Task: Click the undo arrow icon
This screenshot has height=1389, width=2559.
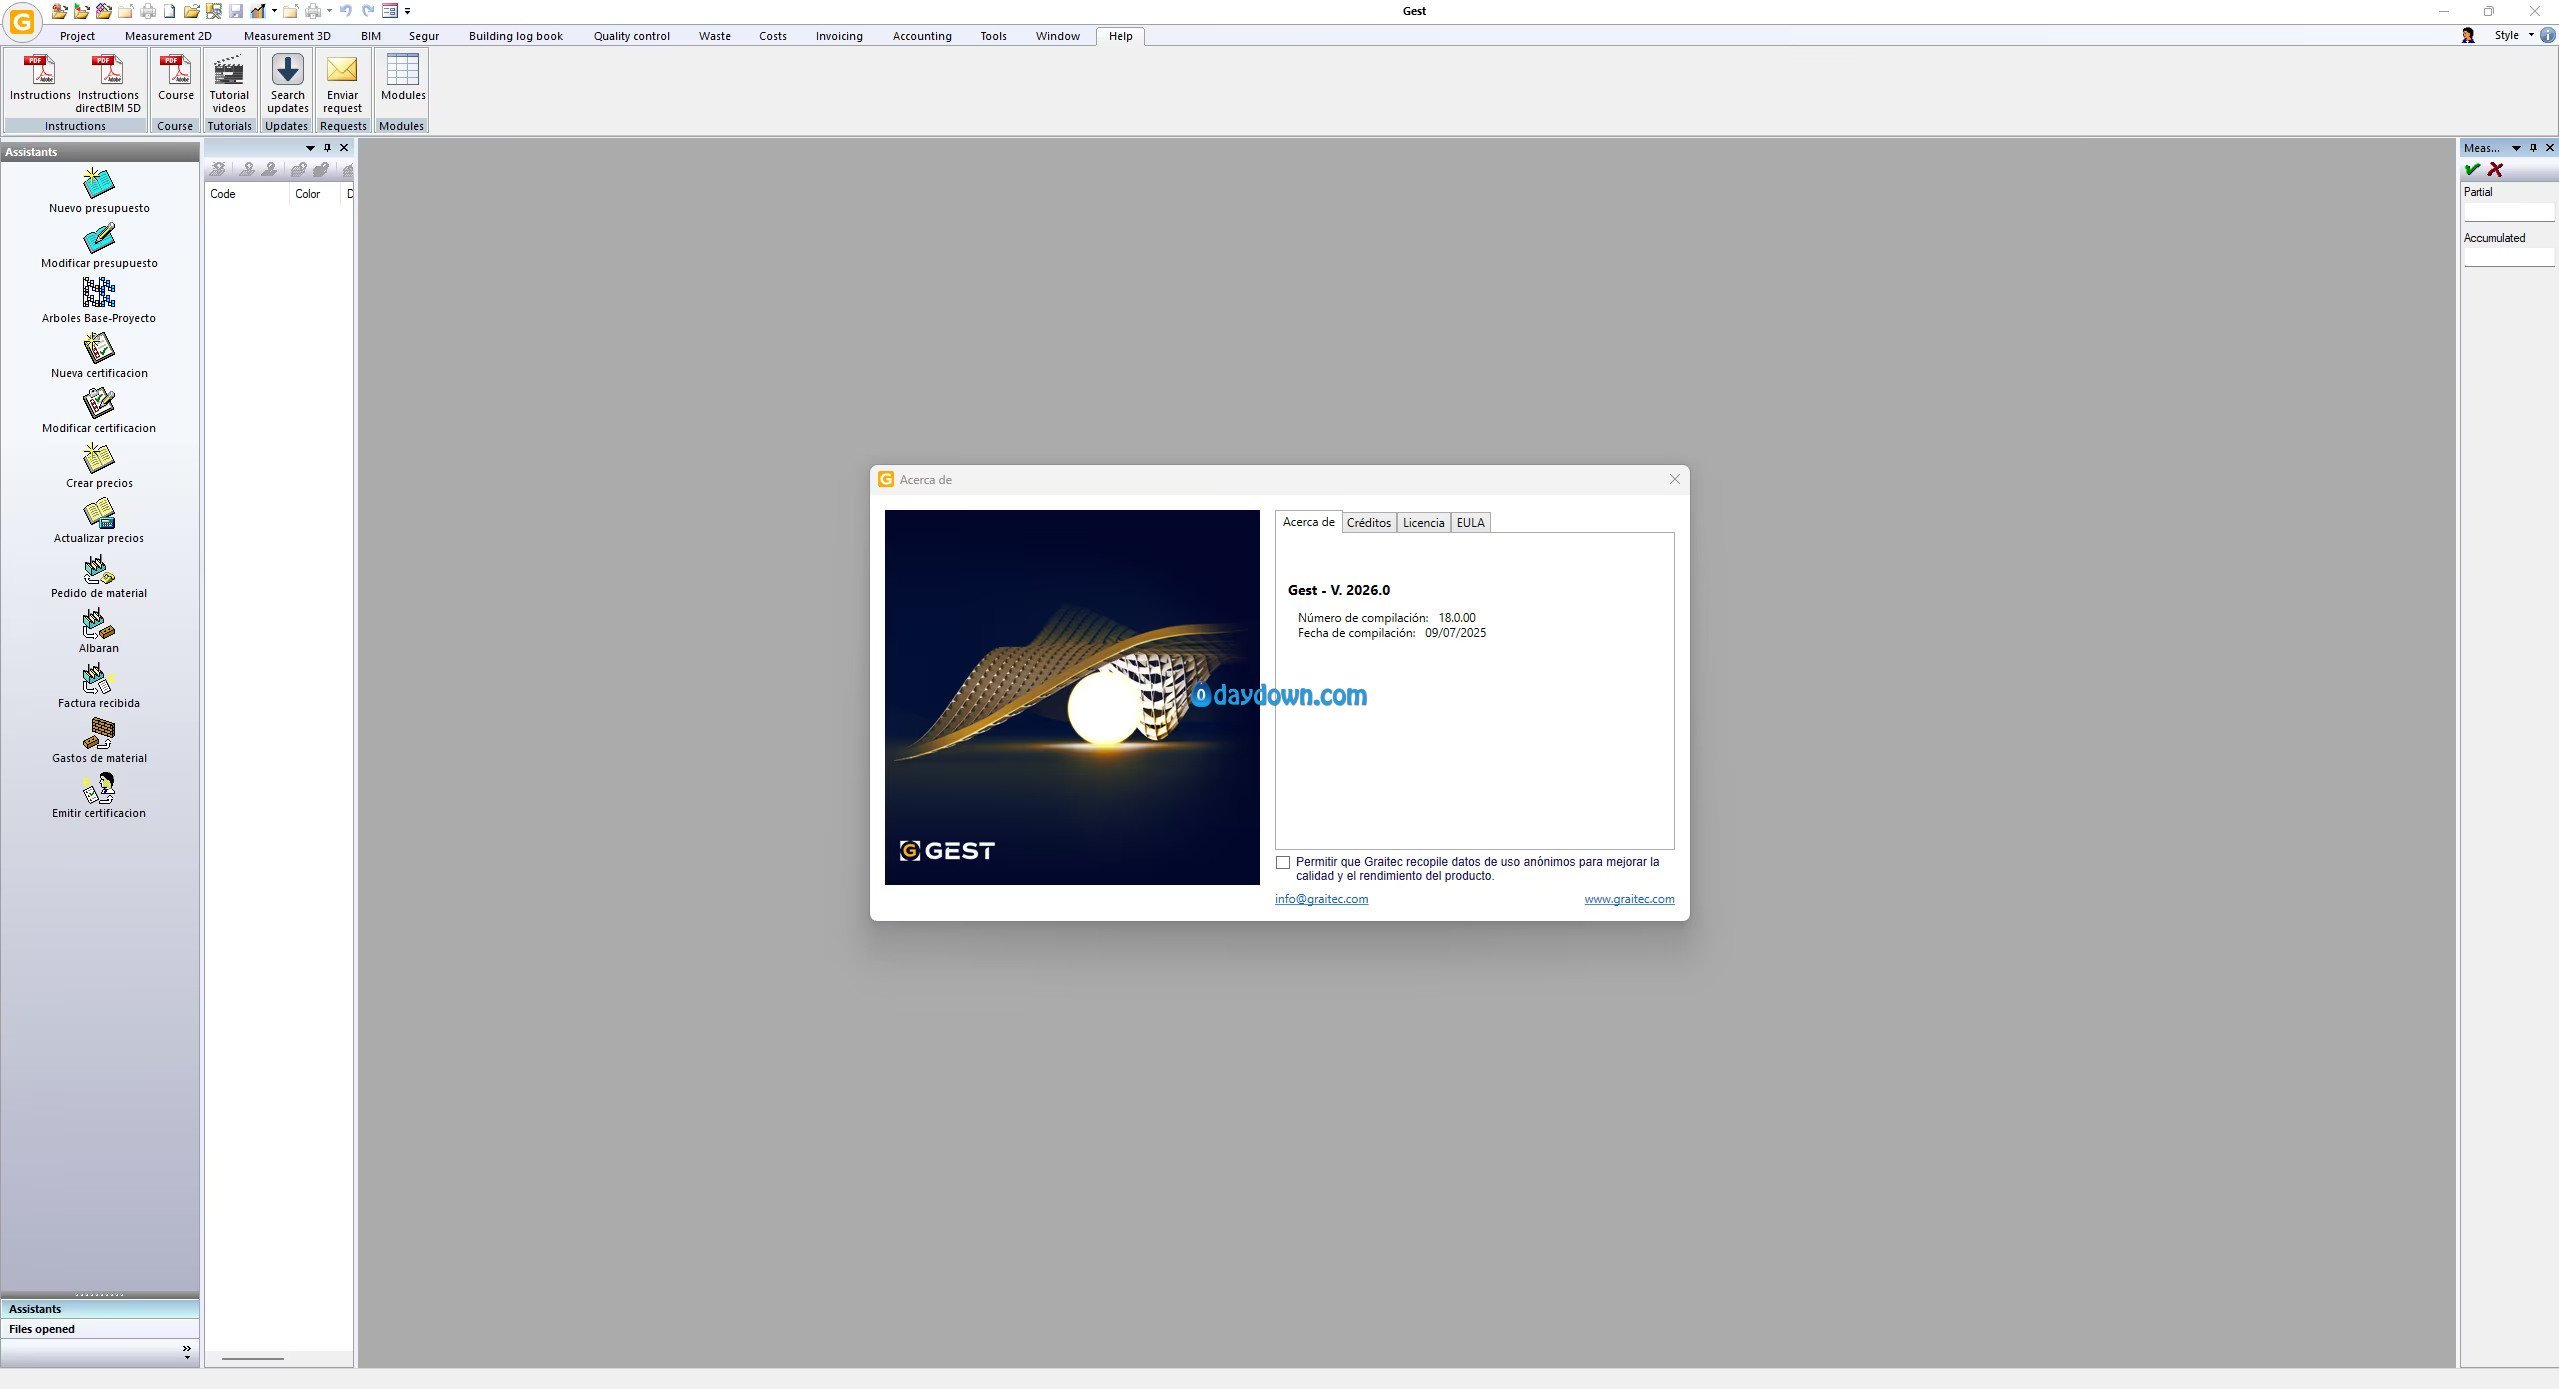Action: point(346,11)
